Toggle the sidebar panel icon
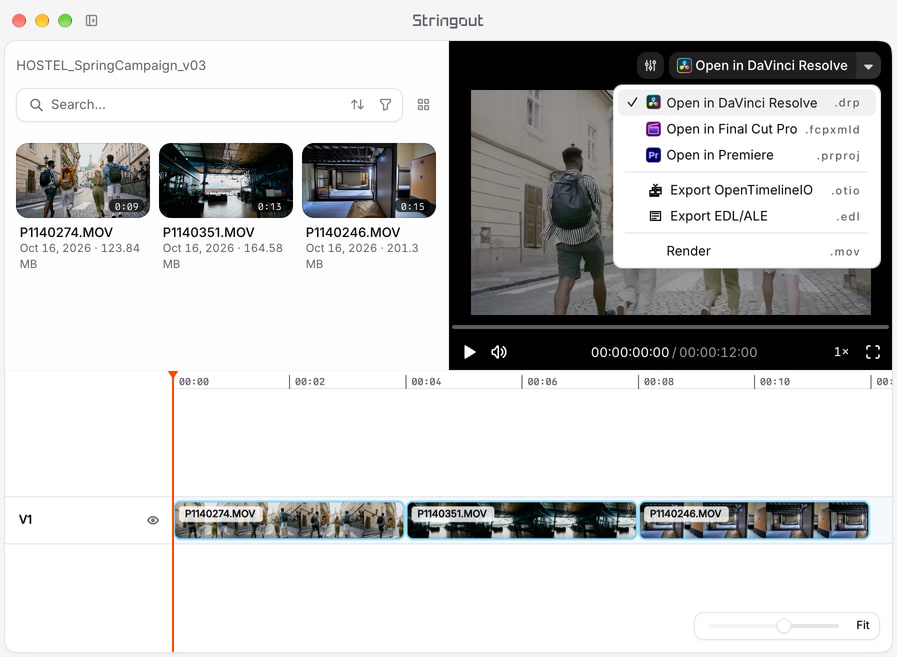 tap(92, 21)
